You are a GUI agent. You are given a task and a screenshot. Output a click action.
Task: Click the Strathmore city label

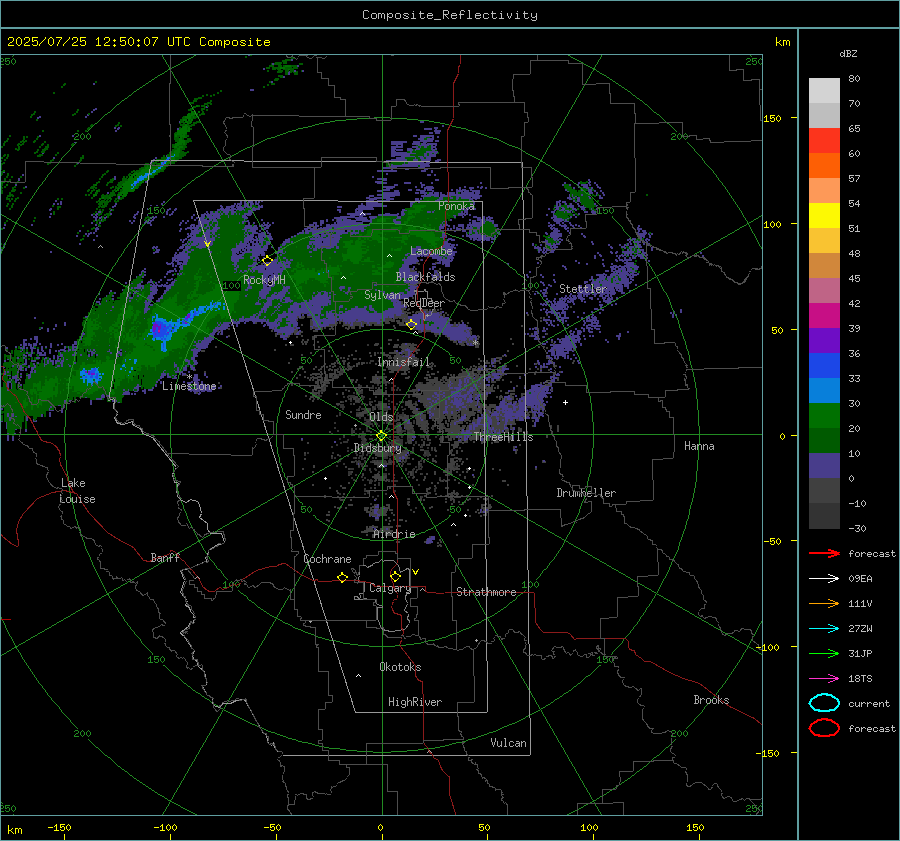(486, 592)
